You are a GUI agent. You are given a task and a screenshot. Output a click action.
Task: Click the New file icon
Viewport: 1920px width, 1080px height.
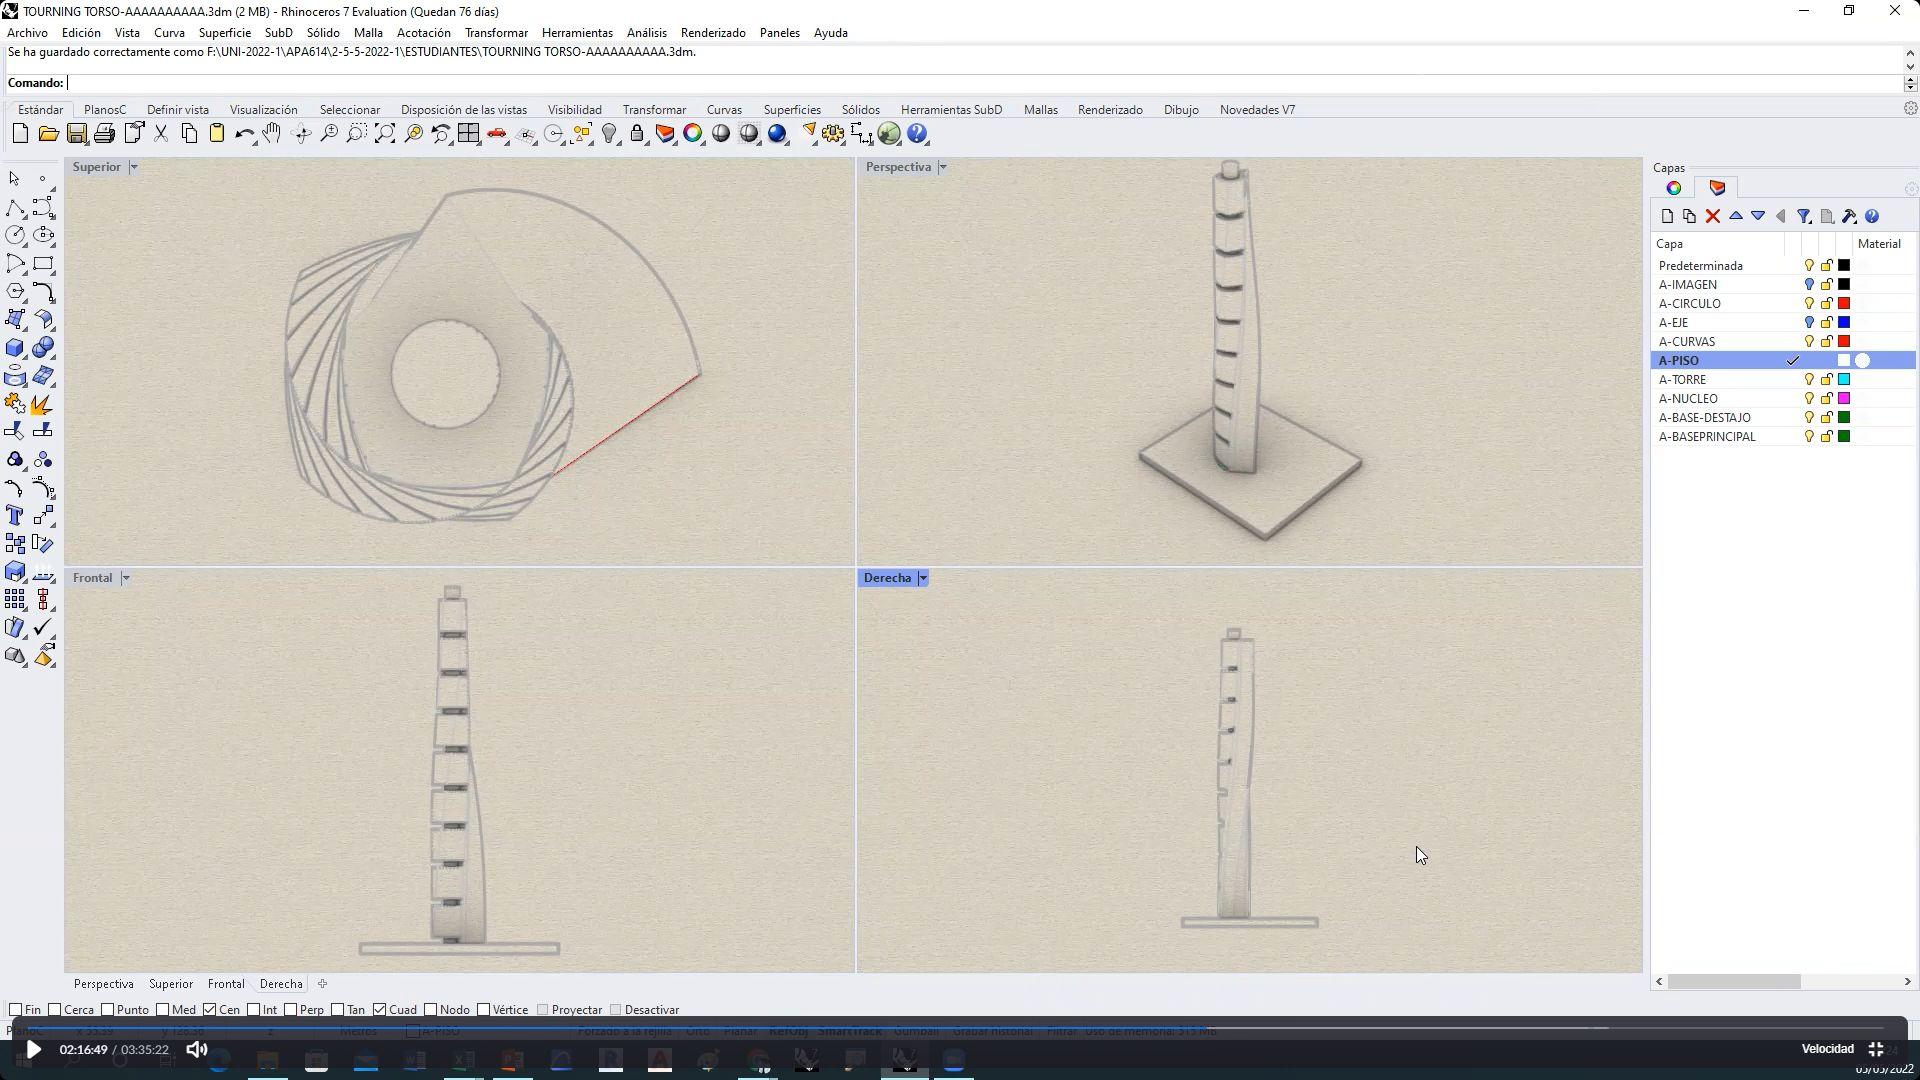[20, 134]
